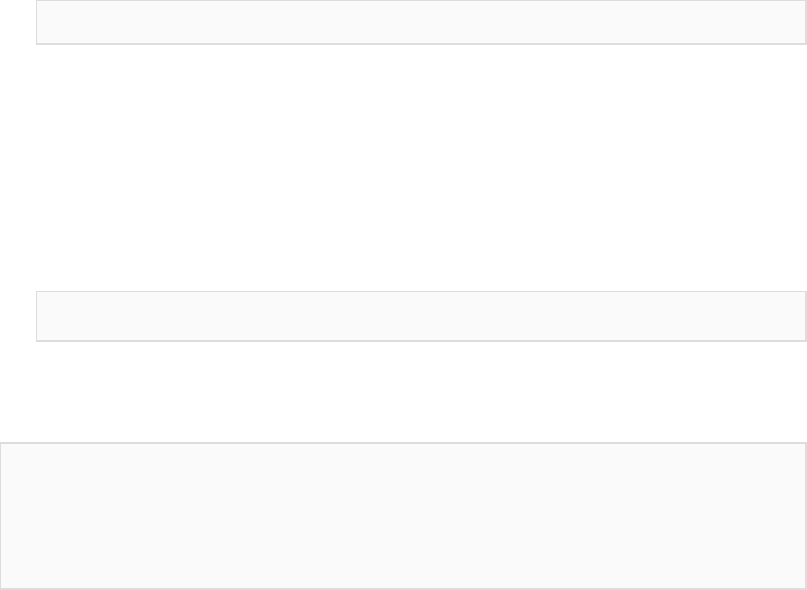Image resolution: width=807 pixels, height=590 pixels.
Task: Select the center of the middle box
Action: click(x=421, y=316)
